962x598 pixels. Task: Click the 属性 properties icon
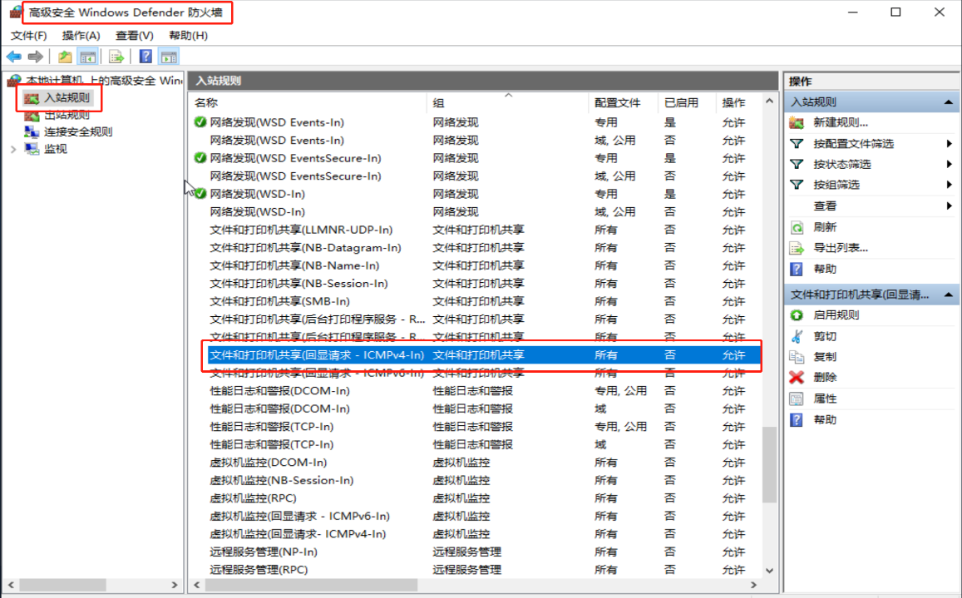point(796,399)
